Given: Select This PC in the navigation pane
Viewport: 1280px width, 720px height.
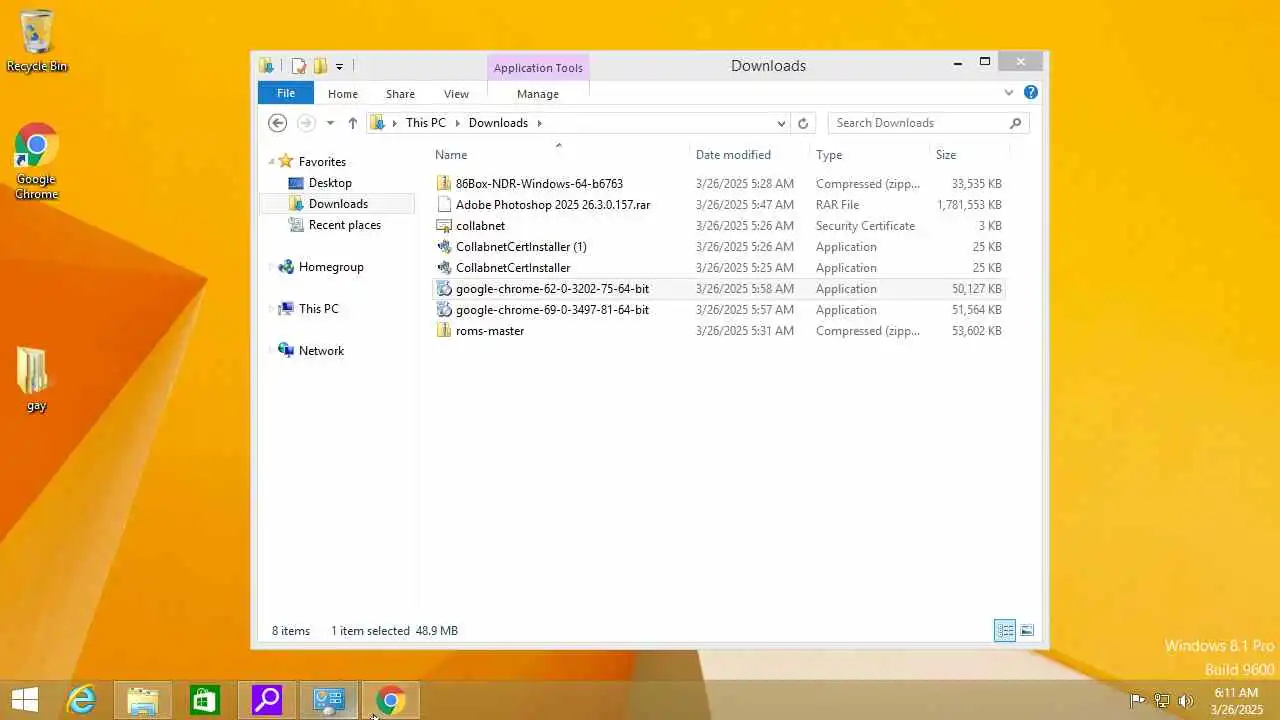Looking at the screenshot, I should [x=318, y=309].
